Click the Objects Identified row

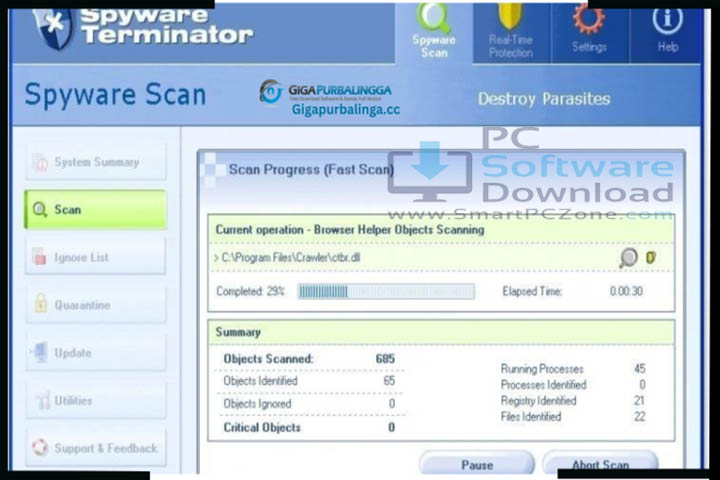pos(309,381)
